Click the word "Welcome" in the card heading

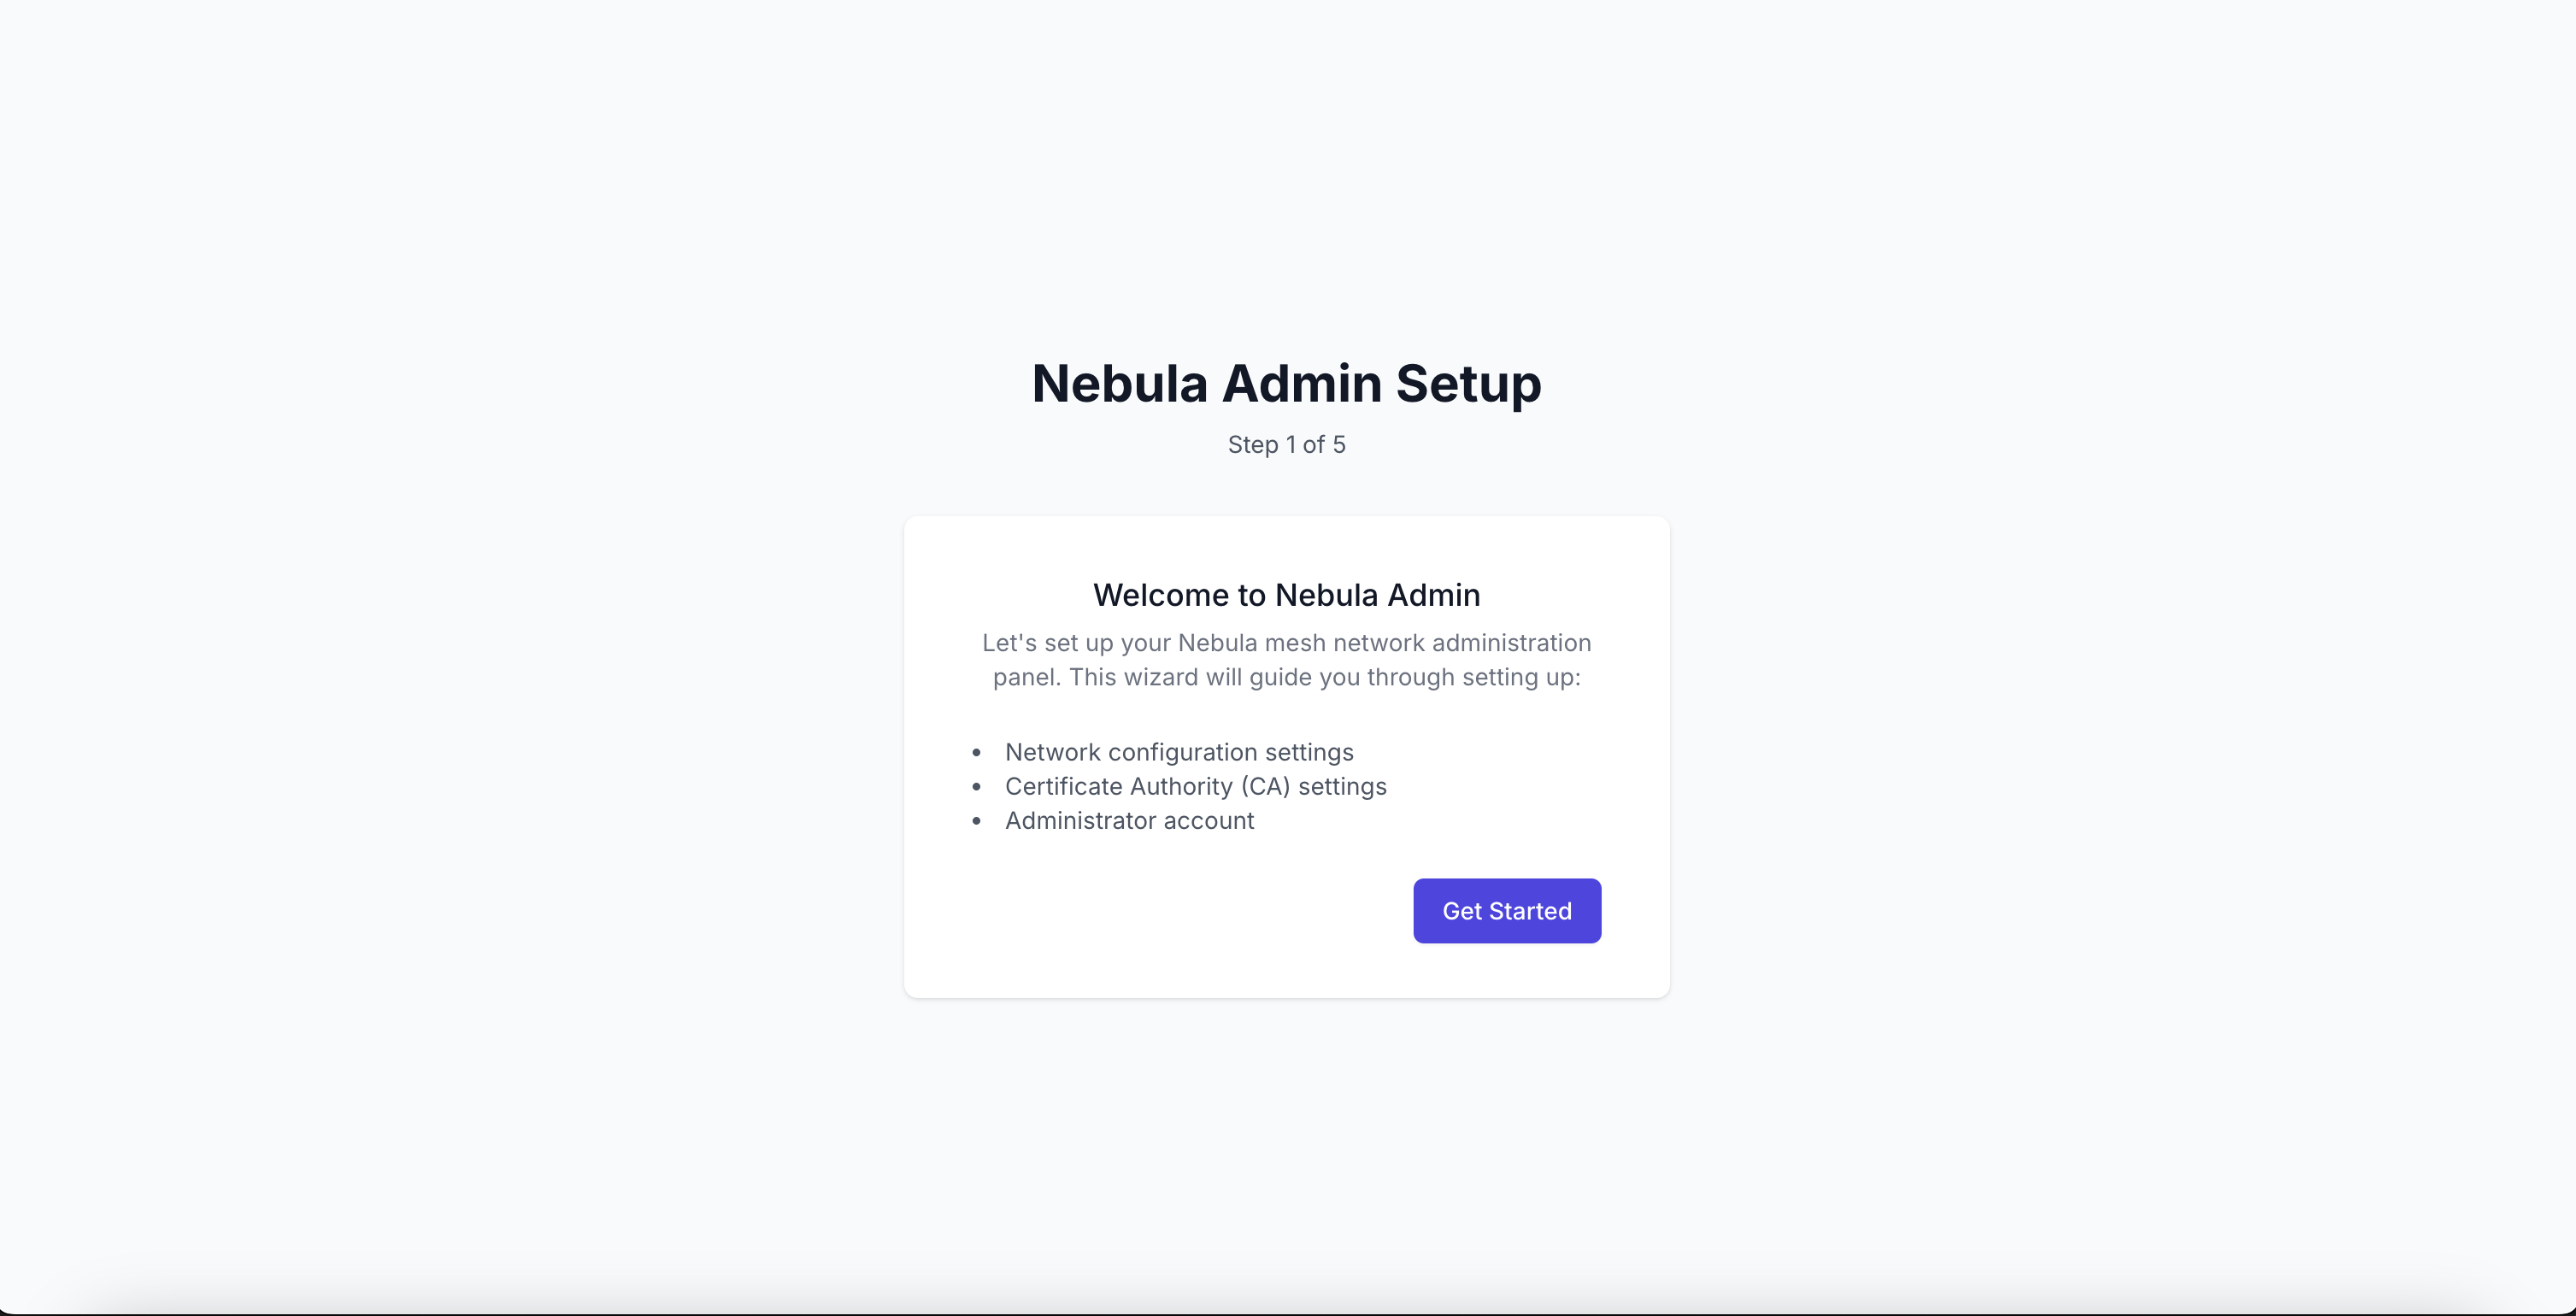(x=1160, y=595)
